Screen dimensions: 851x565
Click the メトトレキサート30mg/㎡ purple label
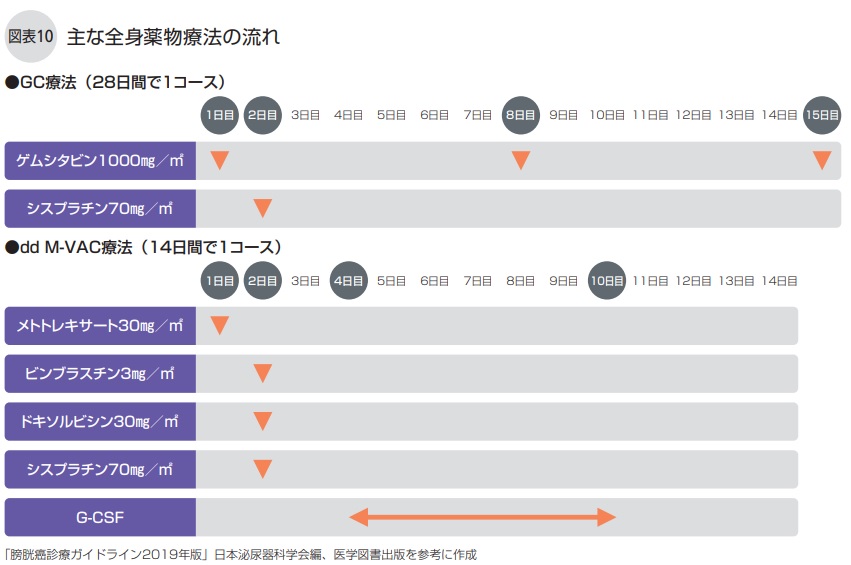click(x=100, y=325)
